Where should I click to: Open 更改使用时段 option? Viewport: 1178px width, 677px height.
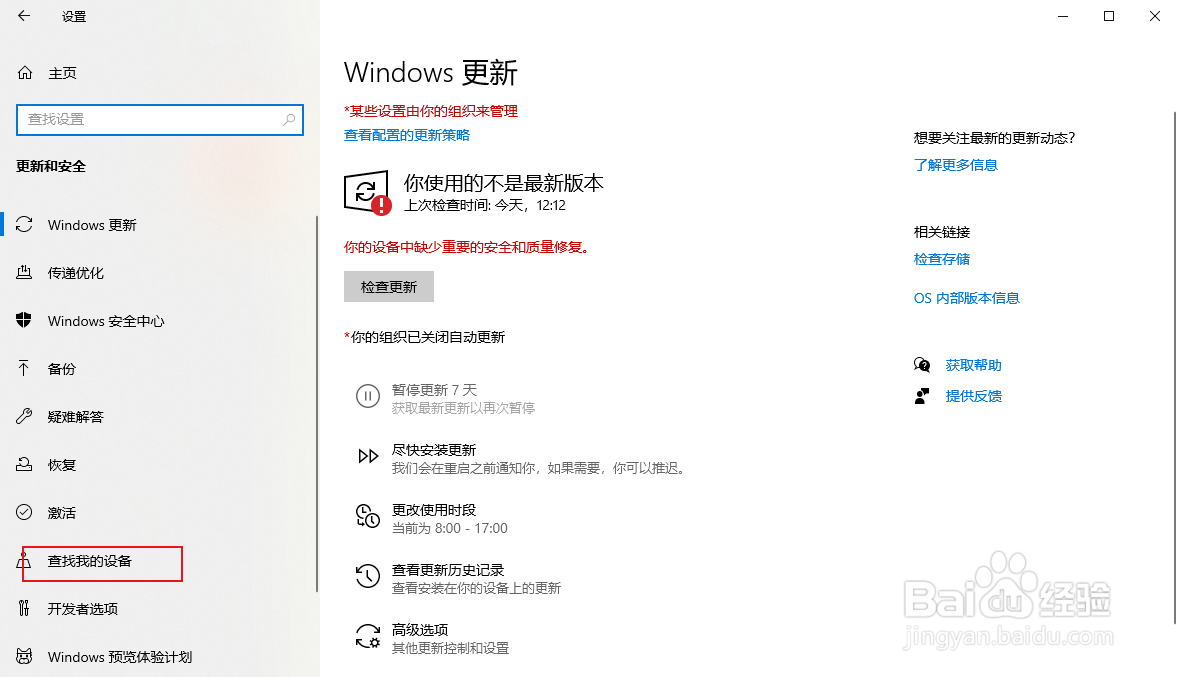(x=431, y=518)
